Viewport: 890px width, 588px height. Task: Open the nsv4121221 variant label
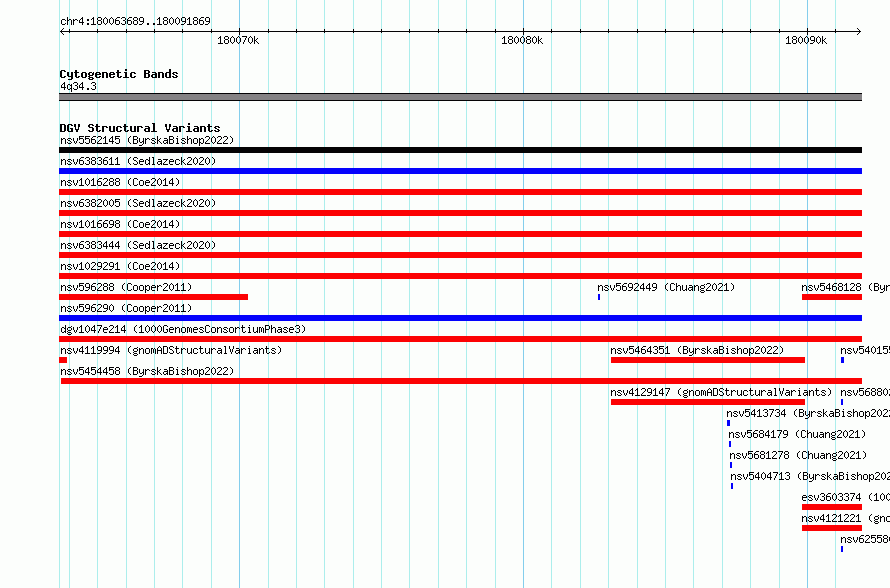coord(845,518)
